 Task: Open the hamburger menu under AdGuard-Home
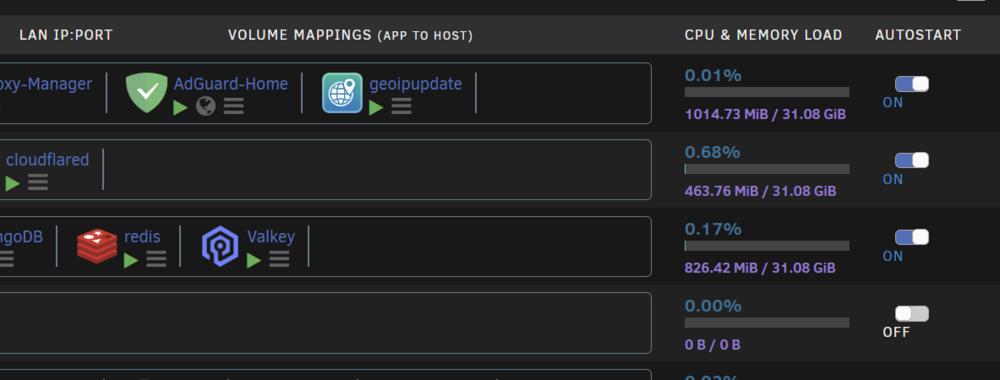[x=233, y=106]
